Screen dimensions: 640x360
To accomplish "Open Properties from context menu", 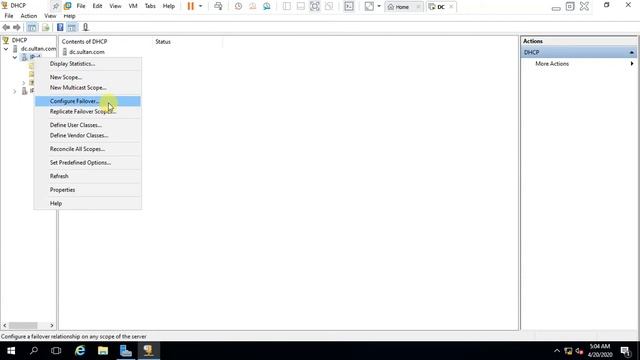I will (x=88, y=190).
